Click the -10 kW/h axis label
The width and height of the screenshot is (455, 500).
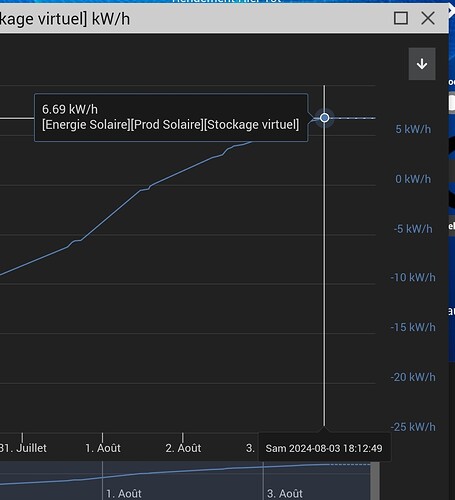[413, 277]
